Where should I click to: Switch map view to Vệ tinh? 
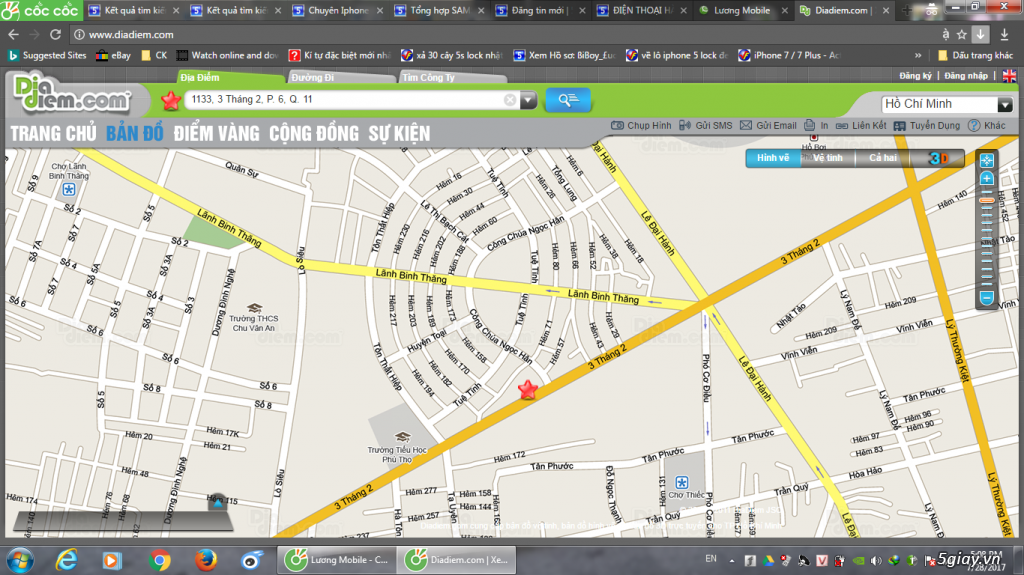(827, 158)
